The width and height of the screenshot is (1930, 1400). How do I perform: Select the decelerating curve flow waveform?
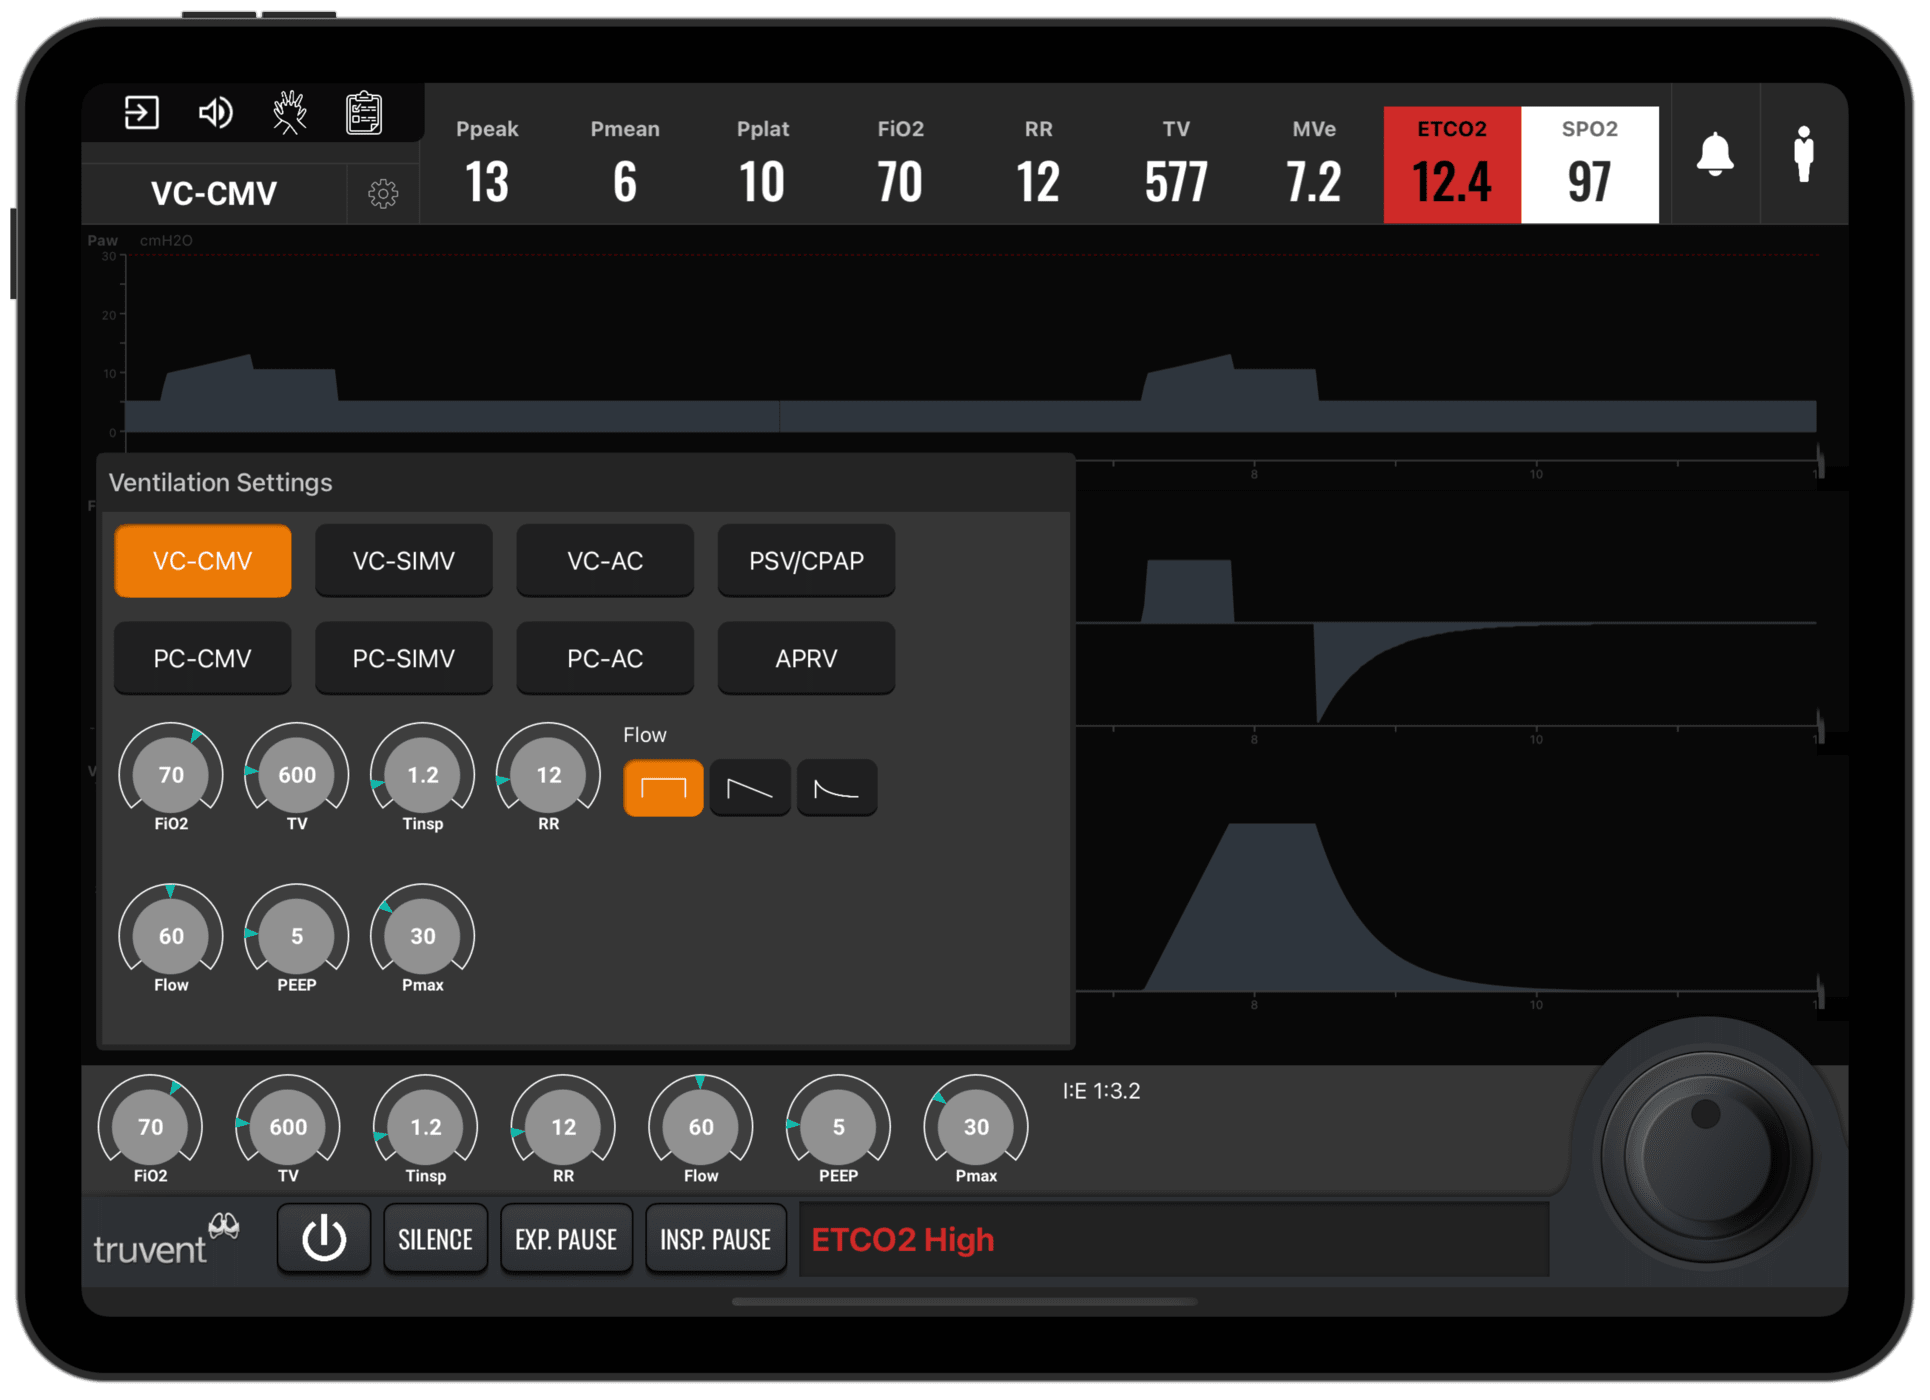[837, 788]
